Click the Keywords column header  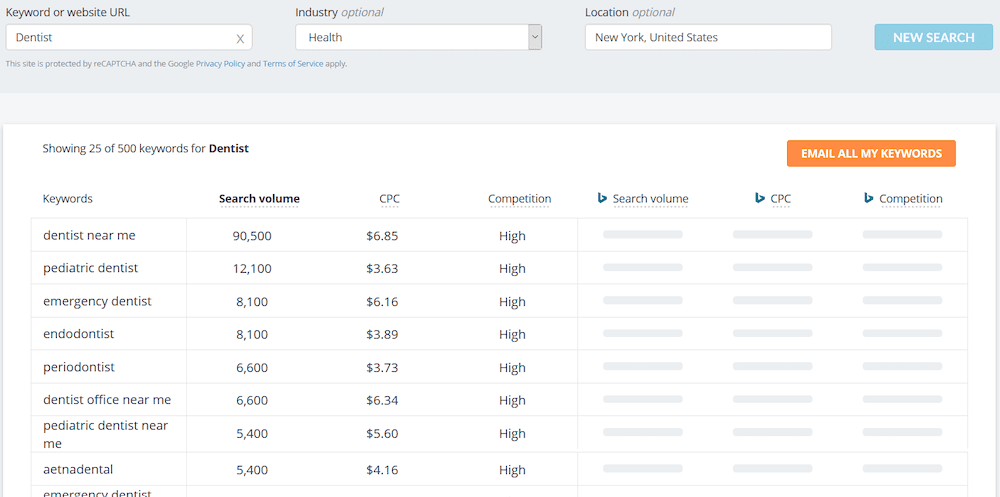point(68,199)
